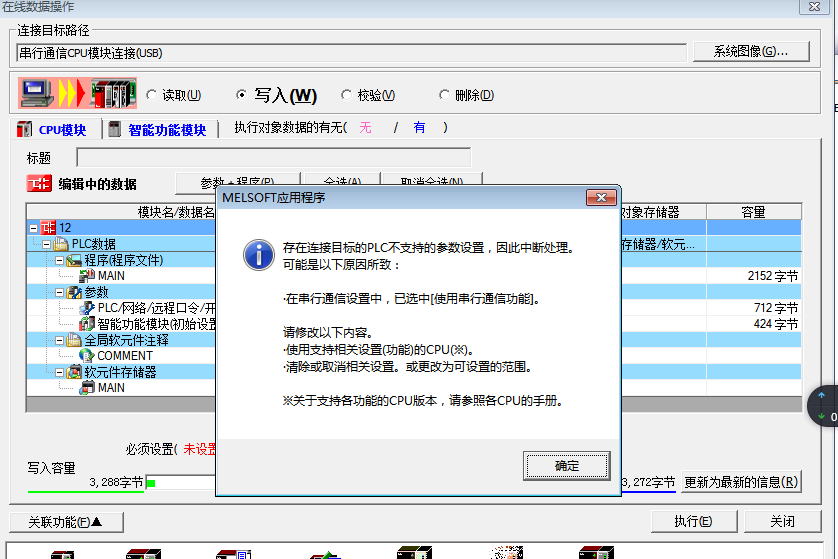Click the blue info icon in dialog
Image resolution: width=838 pixels, height=559 pixels.
258,253
